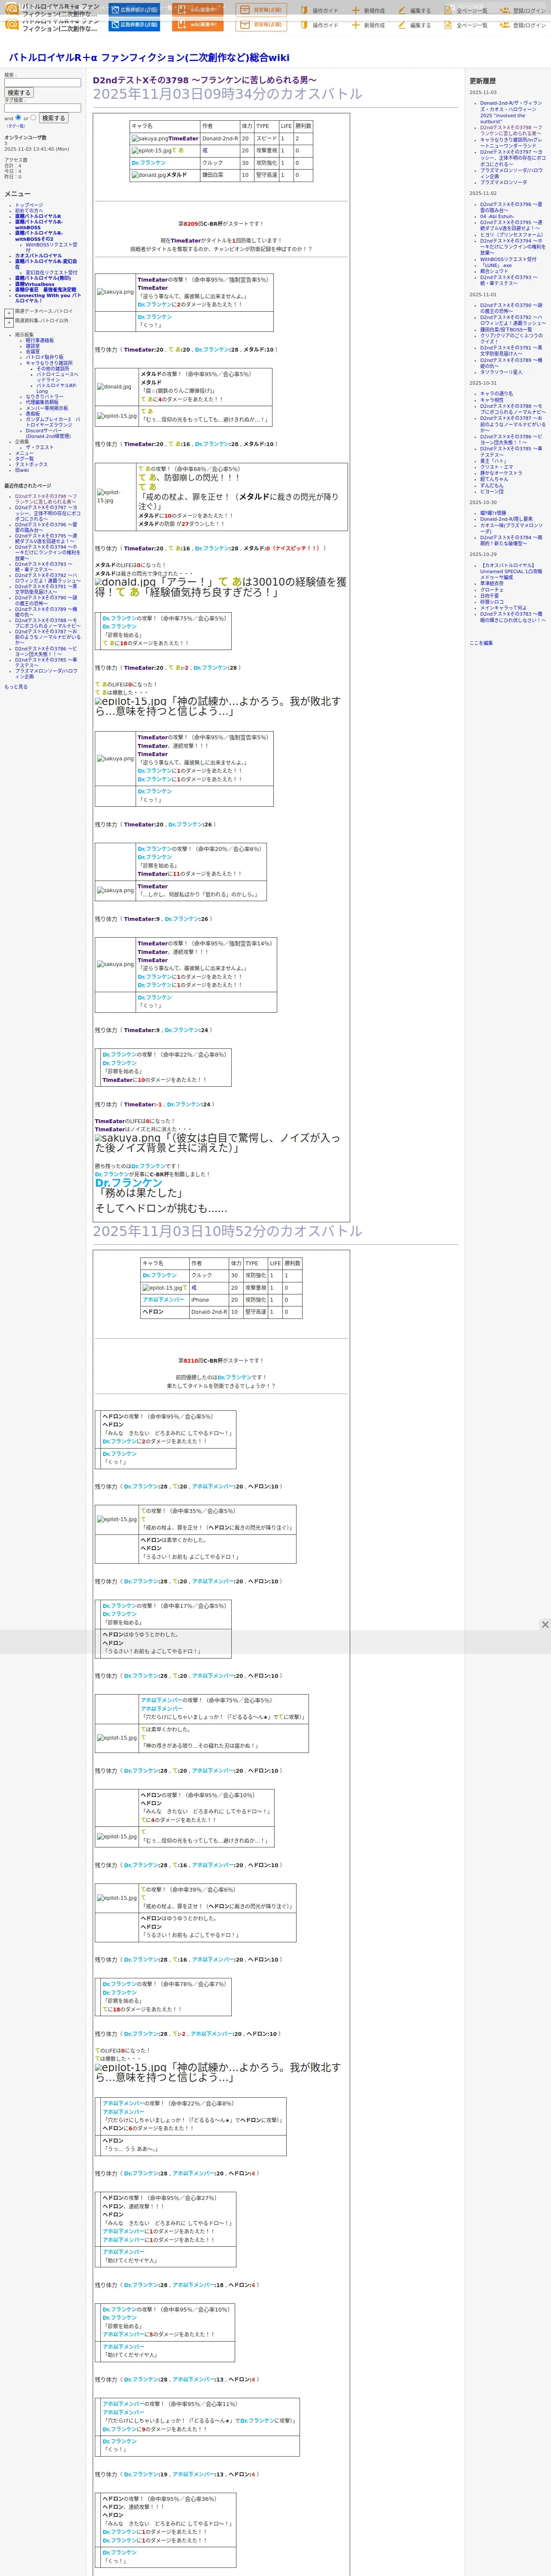Open 代理編集依頼板 link

click(42, 402)
